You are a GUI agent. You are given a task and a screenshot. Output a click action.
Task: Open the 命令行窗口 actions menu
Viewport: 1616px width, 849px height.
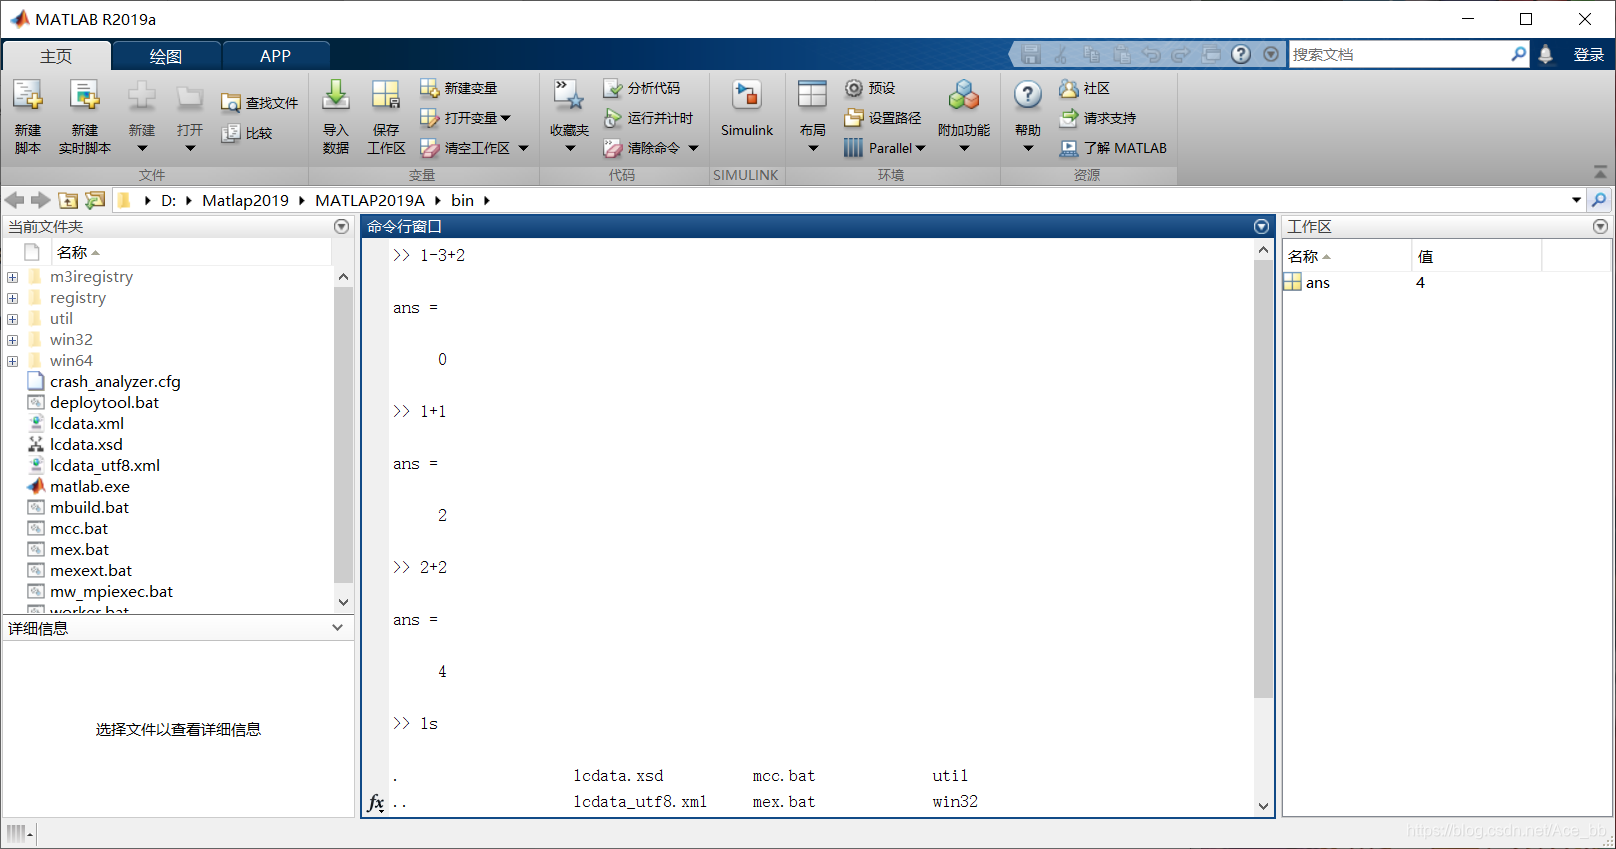tap(1261, 227)
